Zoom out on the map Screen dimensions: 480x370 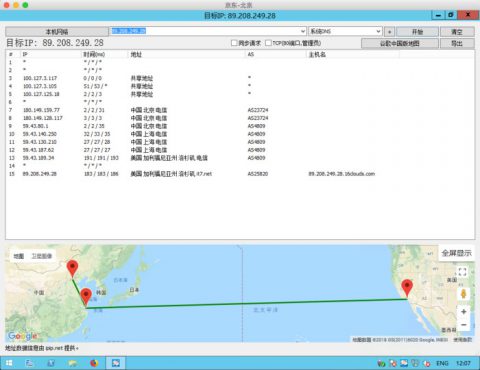463,325
